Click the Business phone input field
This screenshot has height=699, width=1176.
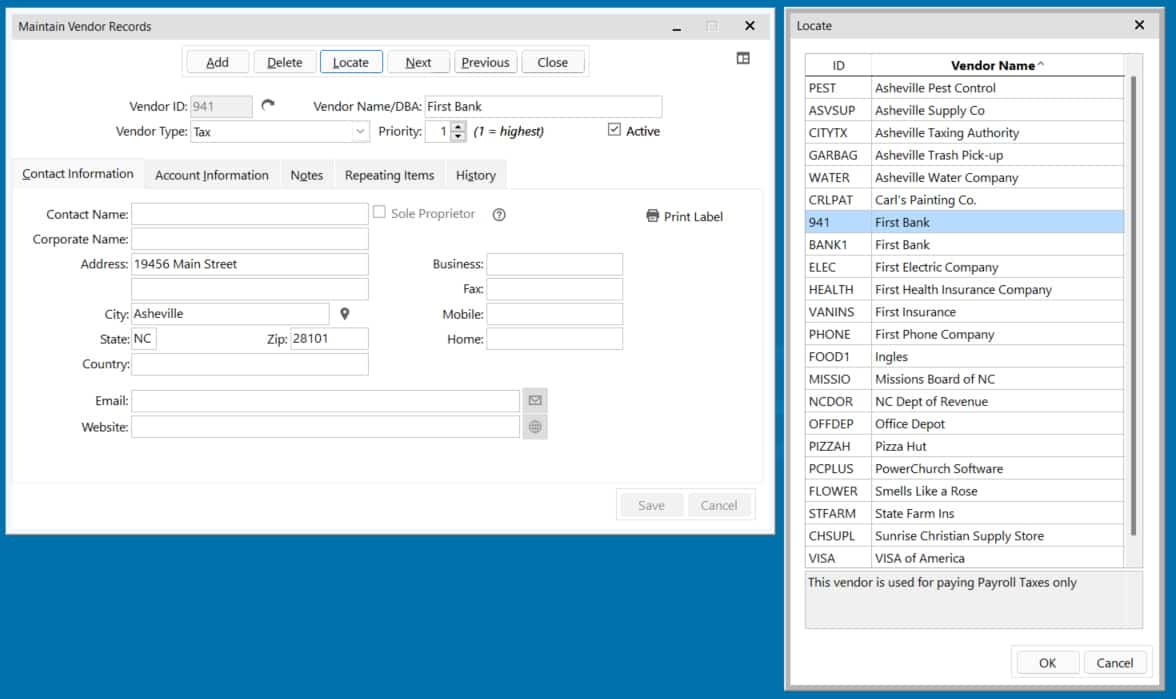pos(554,264)
